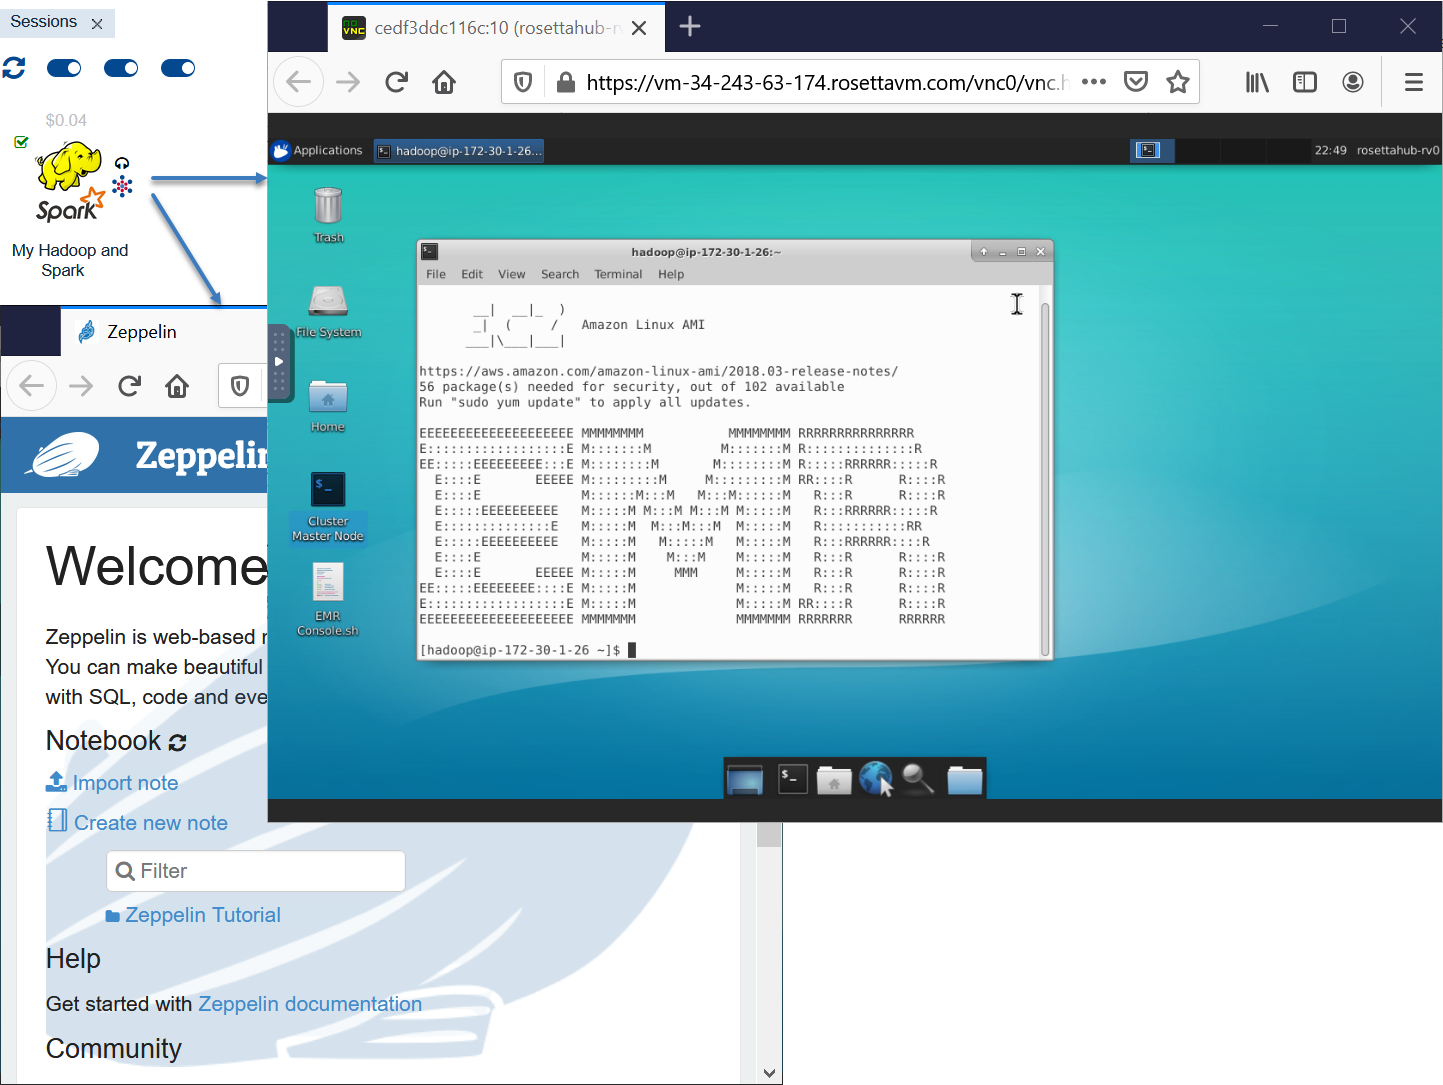Open home page in VNC browser window

pyautogui.click(x=444, y=82)
